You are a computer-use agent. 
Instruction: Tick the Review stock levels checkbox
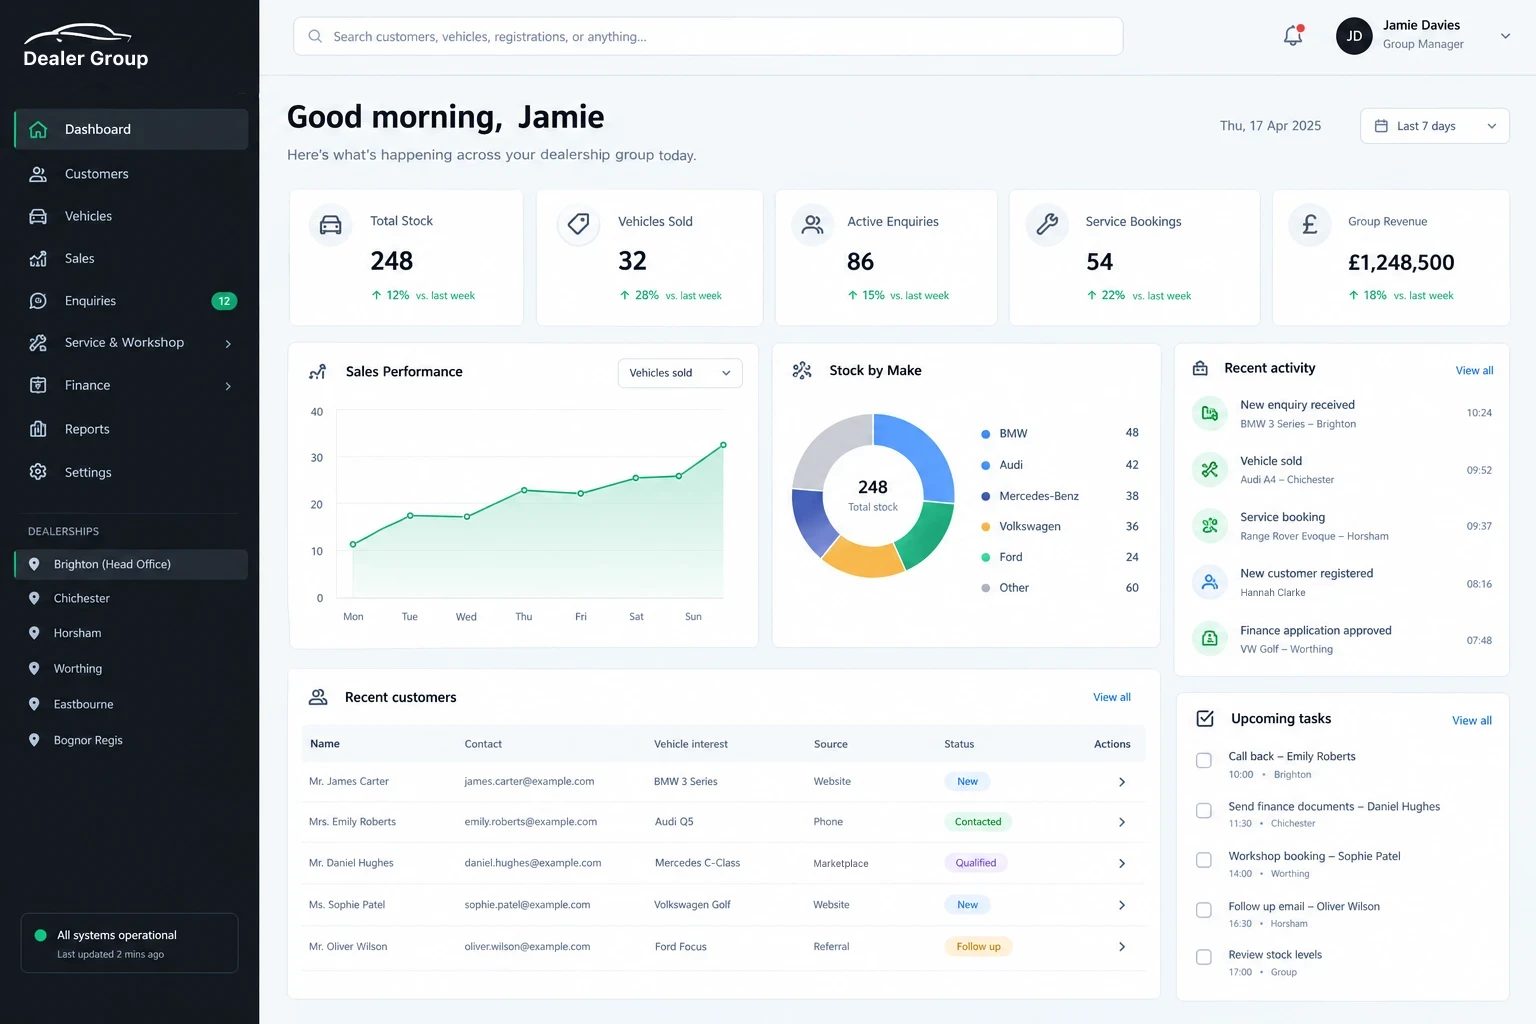(x=1204, y=957)
